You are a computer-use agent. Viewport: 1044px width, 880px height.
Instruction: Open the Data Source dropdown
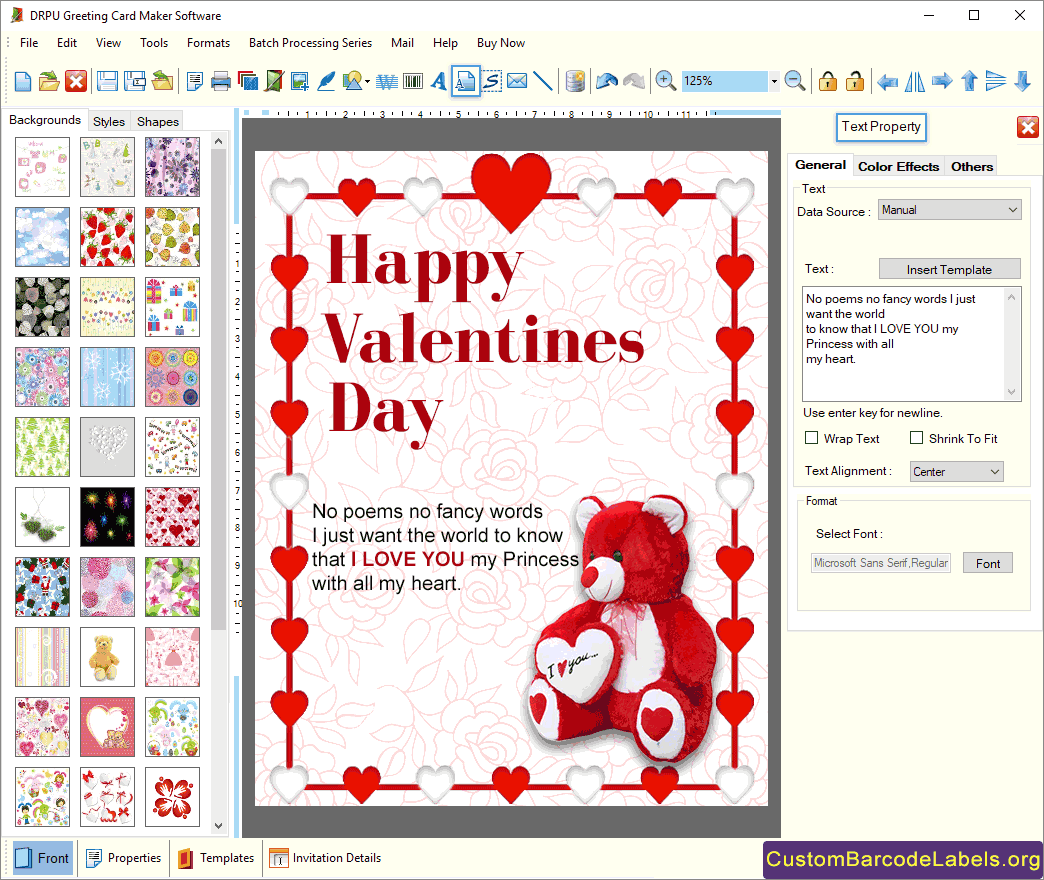949,210
